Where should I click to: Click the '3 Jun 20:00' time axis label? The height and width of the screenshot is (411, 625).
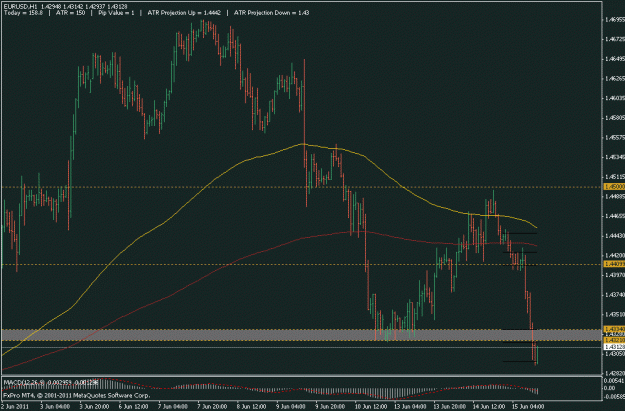click(94, 407)
